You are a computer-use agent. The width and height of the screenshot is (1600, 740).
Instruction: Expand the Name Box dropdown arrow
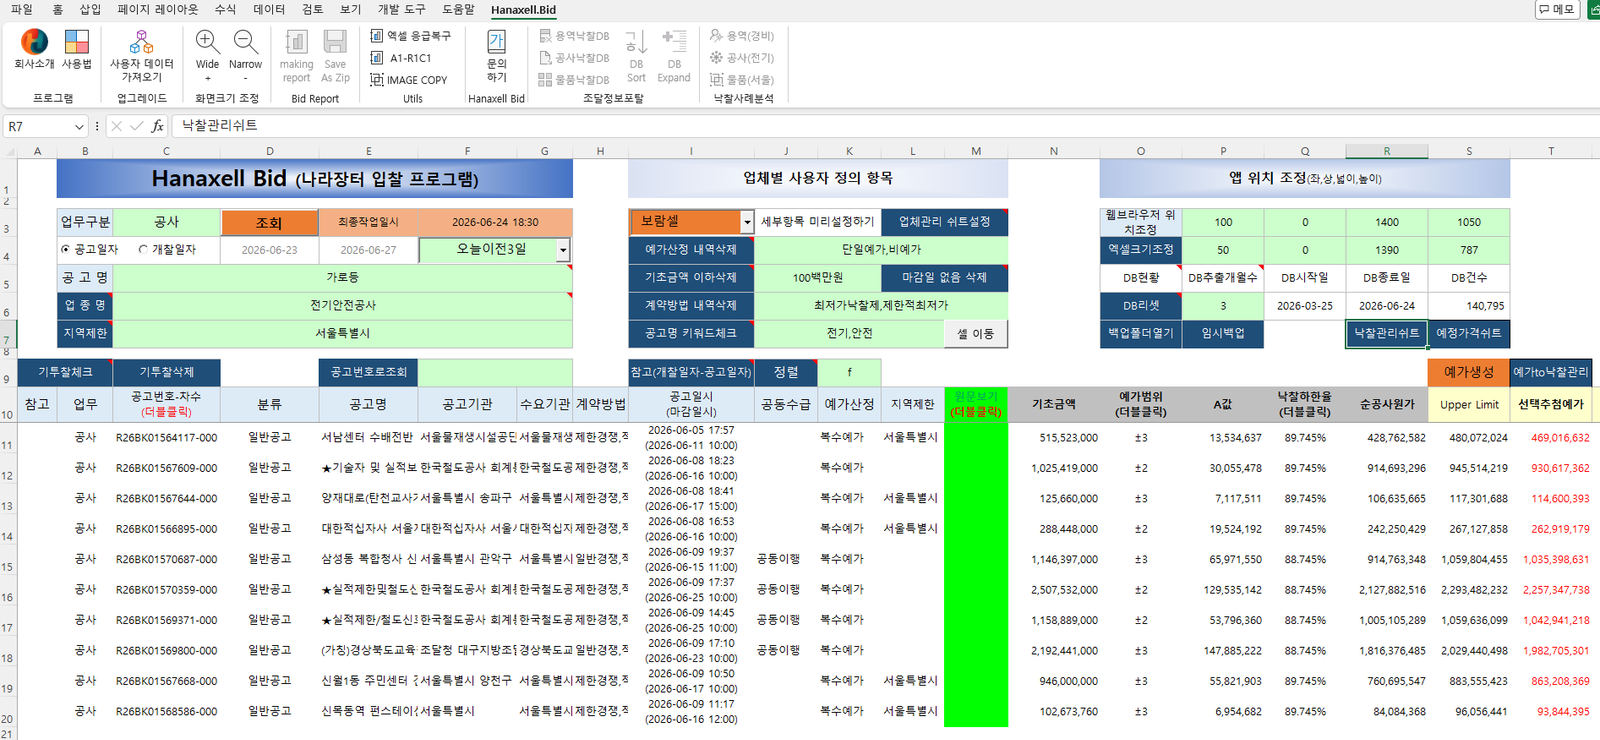coord(79,127)
